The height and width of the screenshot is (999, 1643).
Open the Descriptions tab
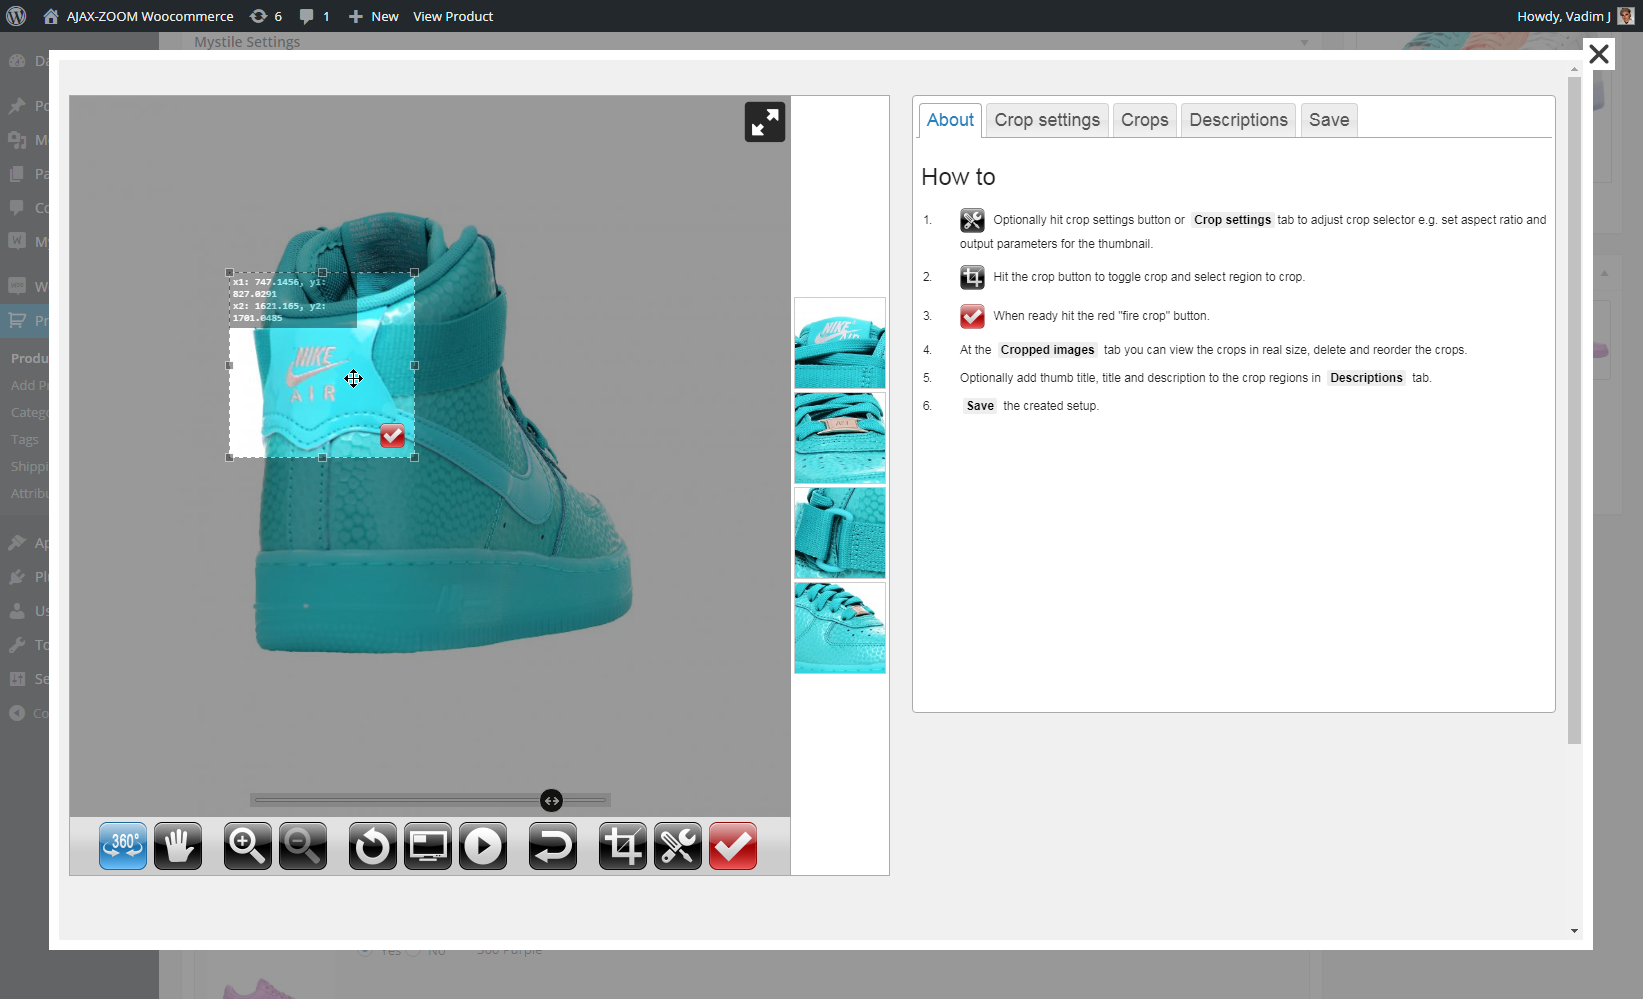tap(1239, 120)
